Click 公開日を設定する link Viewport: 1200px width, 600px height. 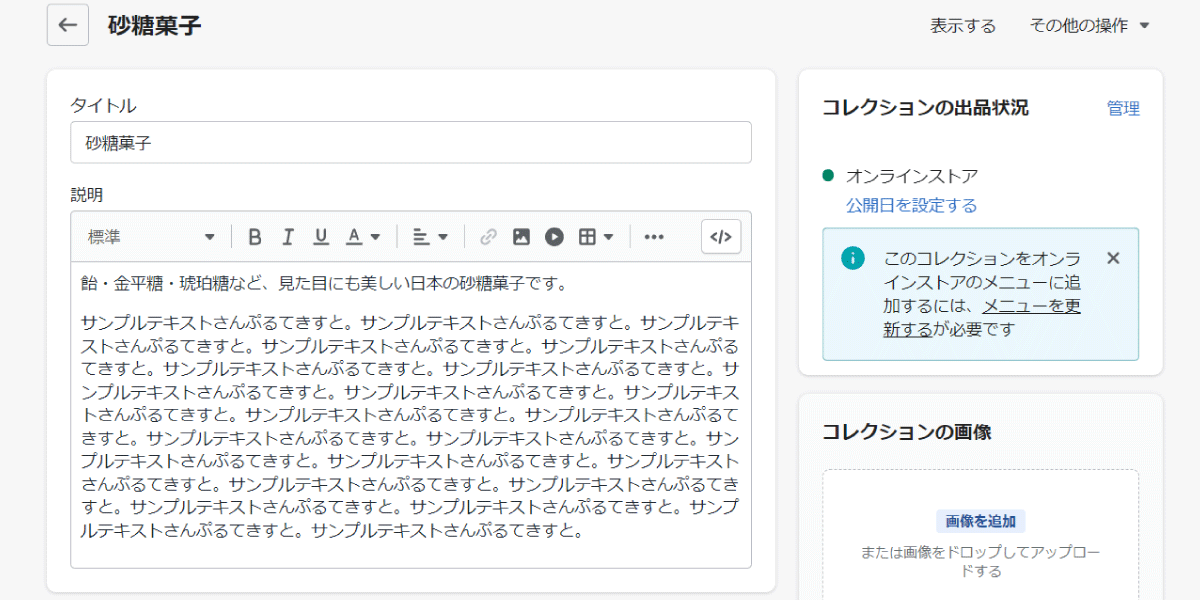pyautogui.click(x=911, y=205)
